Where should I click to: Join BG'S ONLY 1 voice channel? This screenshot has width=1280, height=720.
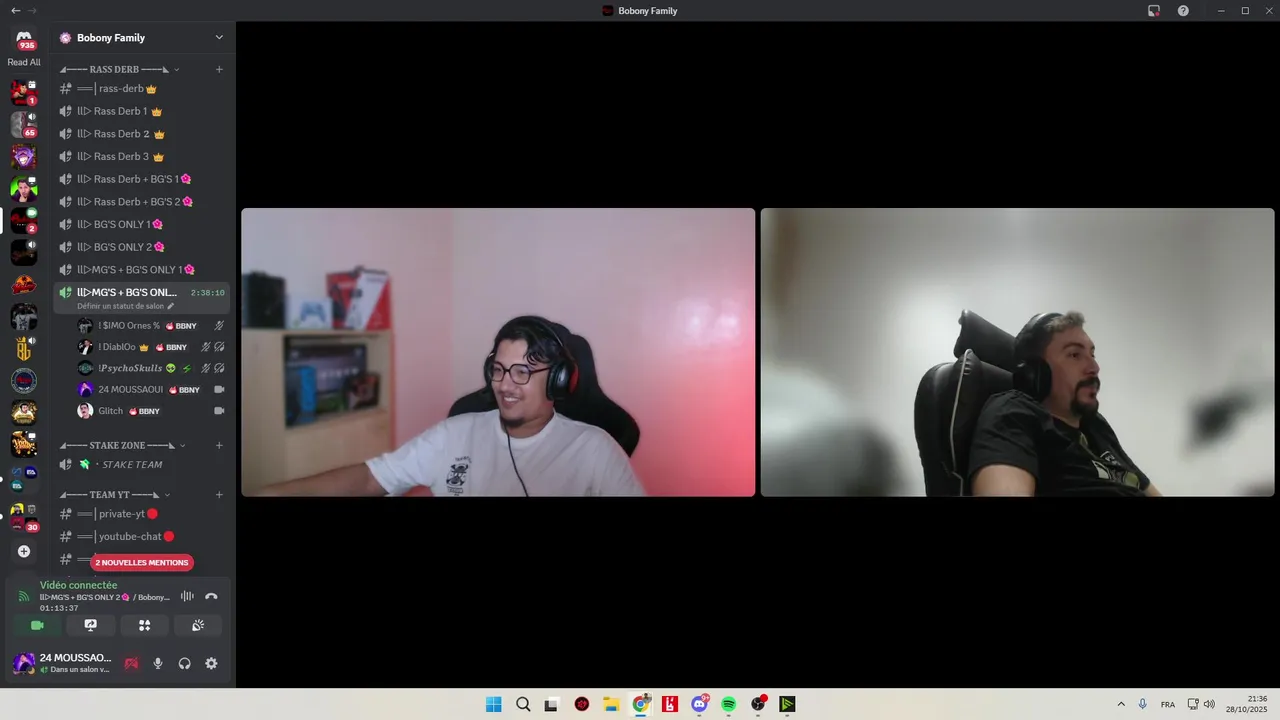[142, 224]
